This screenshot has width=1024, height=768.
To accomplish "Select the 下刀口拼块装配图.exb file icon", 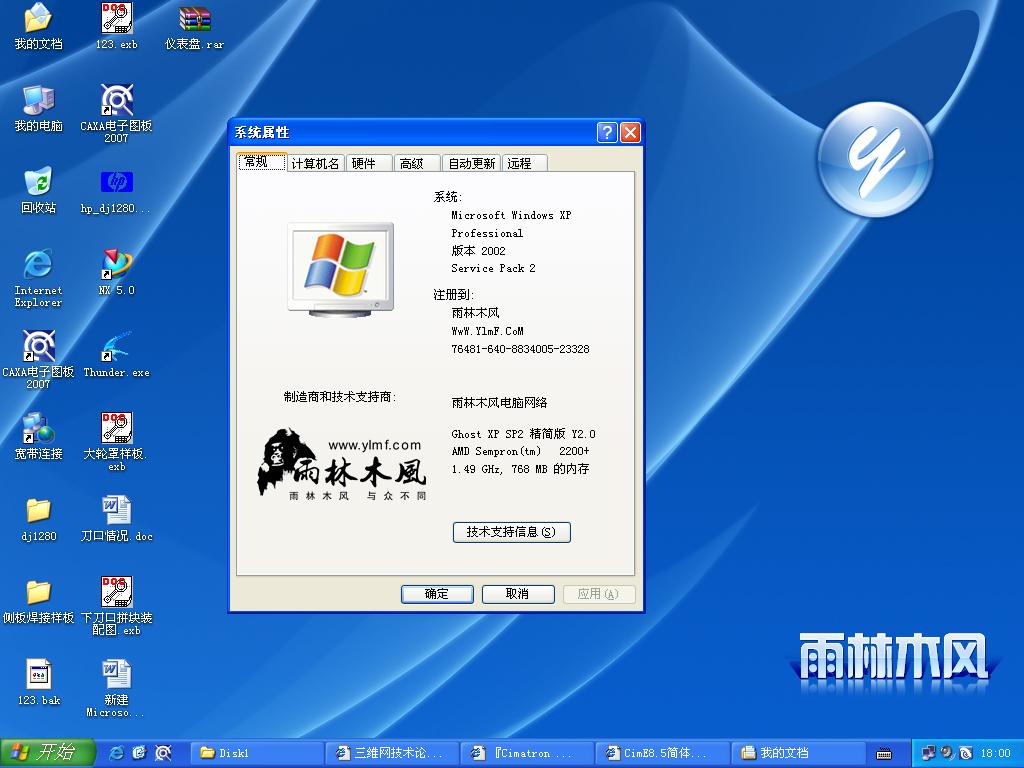I will [x=116, y=606].
